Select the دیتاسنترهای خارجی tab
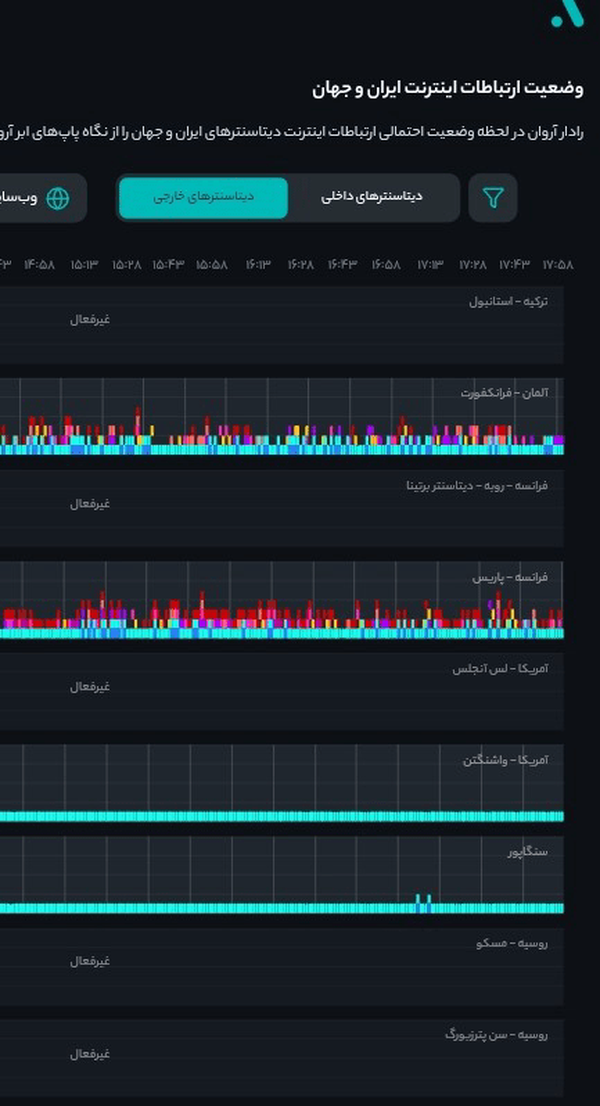Viewport: 600px width, 1106px height. tap(203, 198)
